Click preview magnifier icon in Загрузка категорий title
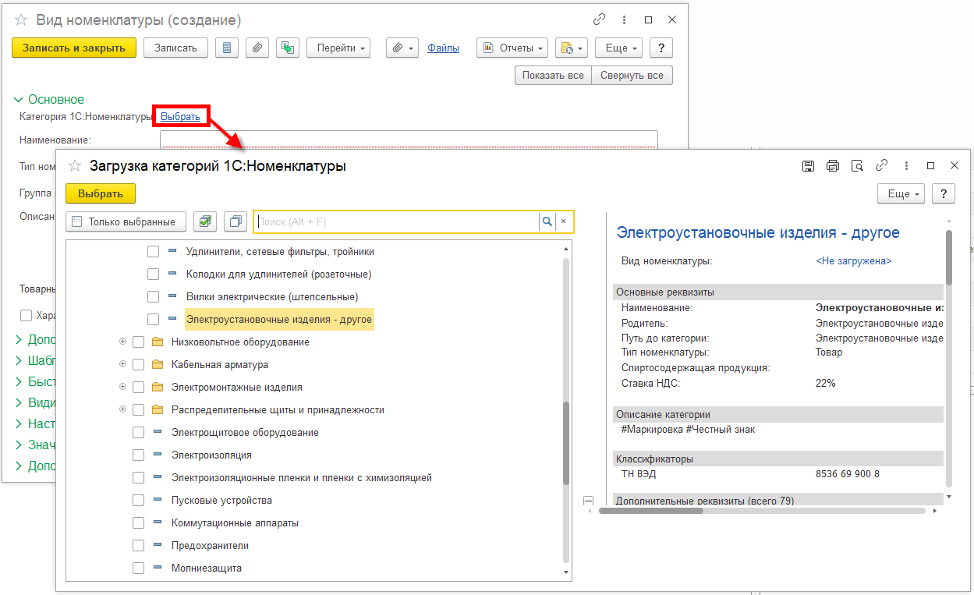Screen dimensions: 974x595 [857, 166]
